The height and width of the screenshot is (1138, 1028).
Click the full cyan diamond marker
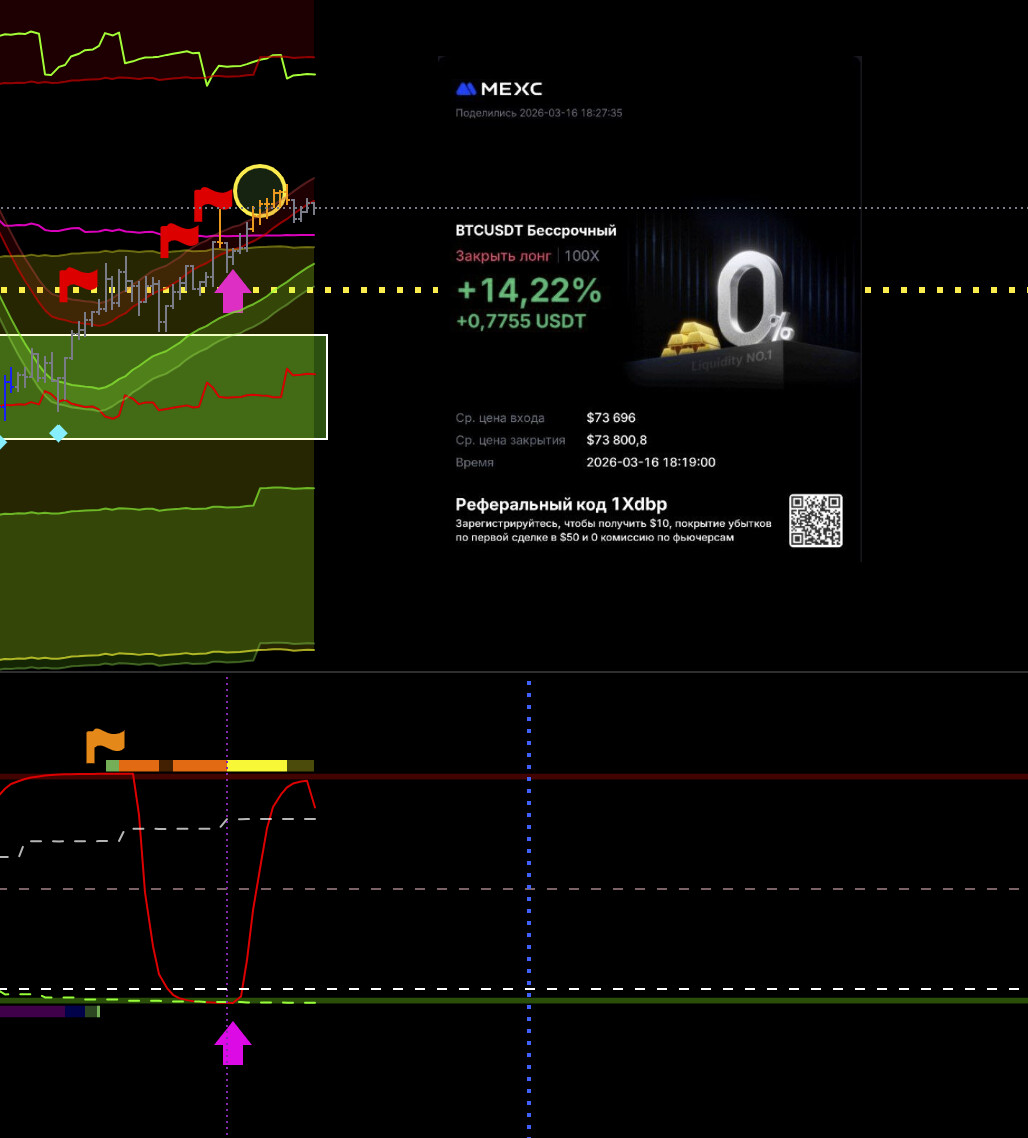59,433
